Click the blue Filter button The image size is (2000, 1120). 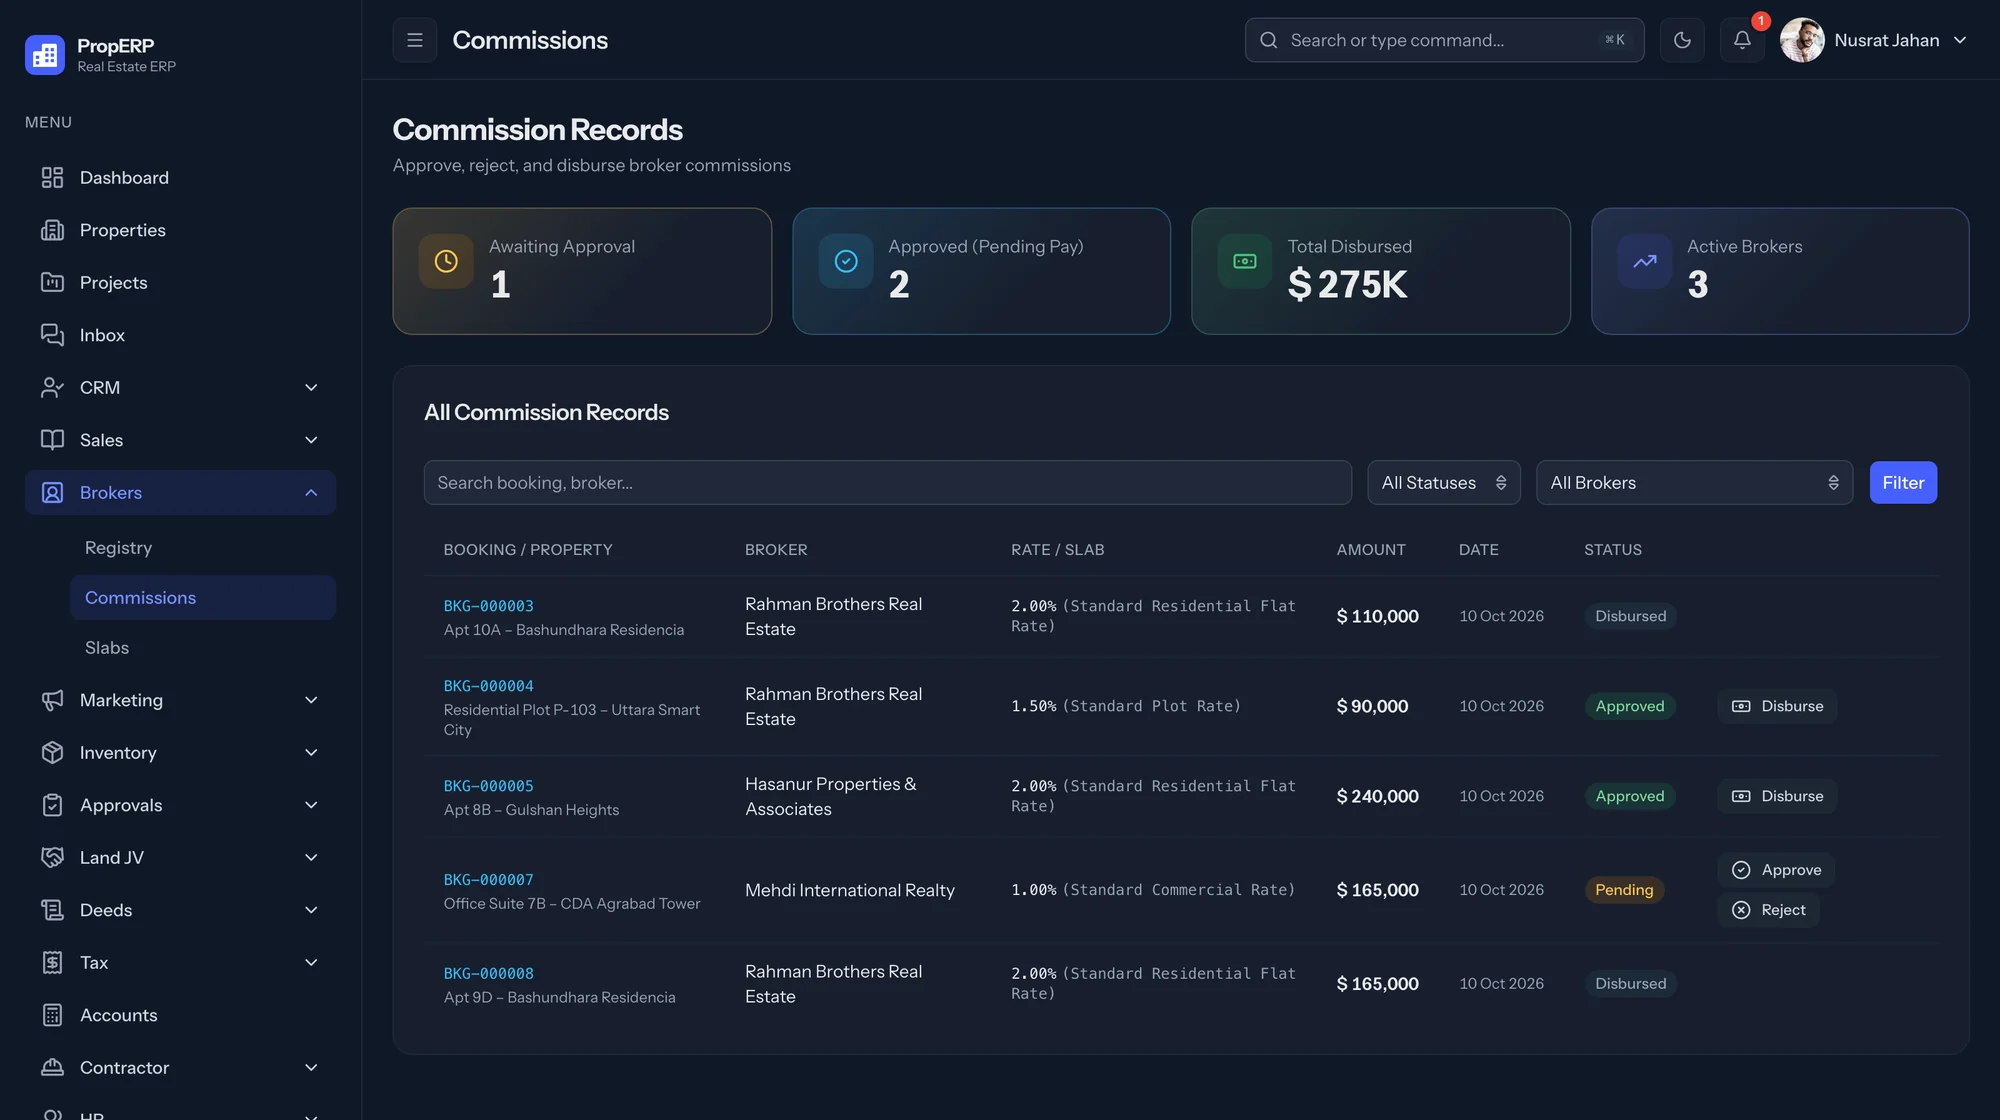pyautogui.click(x=1903, y=483)
